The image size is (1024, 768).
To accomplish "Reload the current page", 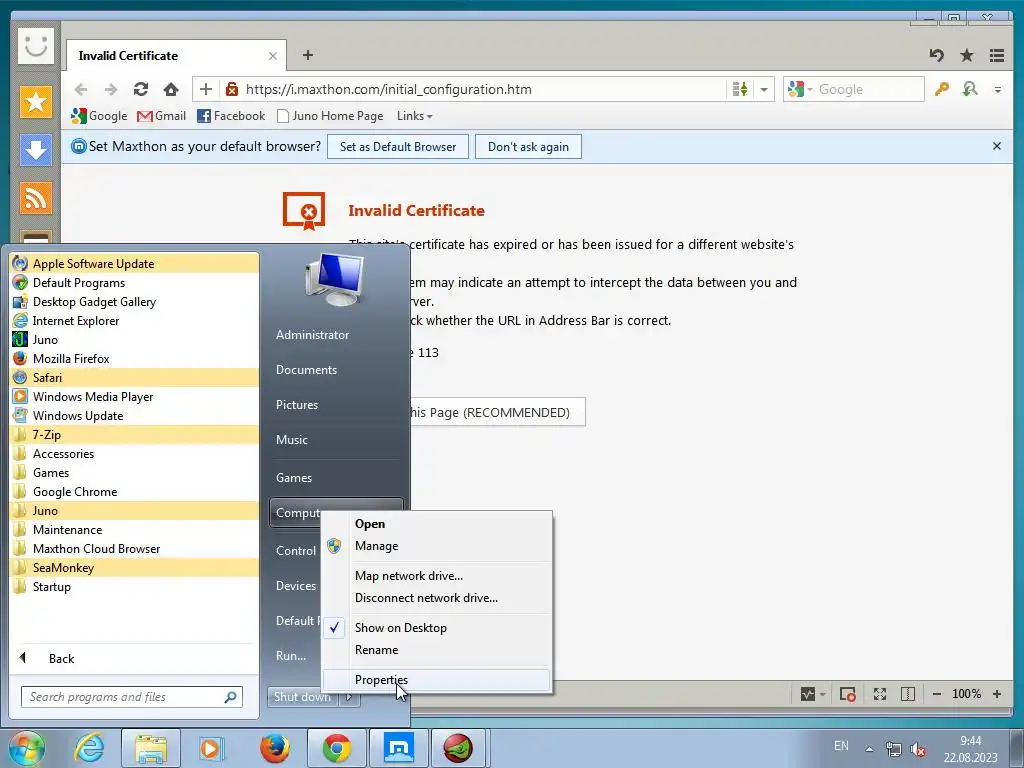I will [x=140, y=89].
